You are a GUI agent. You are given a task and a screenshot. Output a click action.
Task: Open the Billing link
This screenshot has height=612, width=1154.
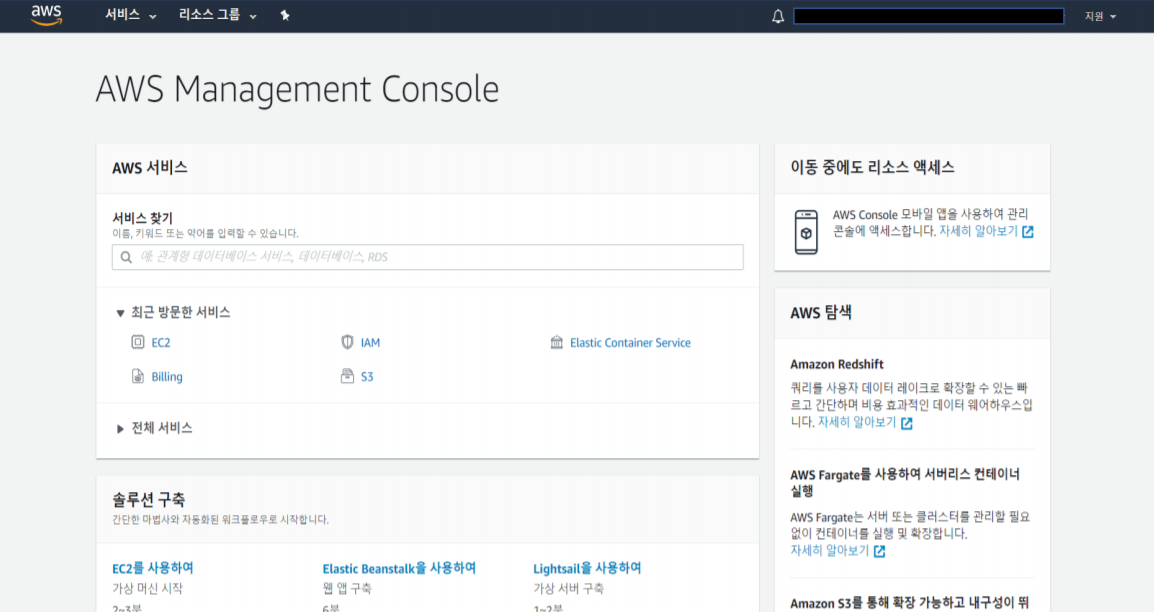[x=167, y=377]
